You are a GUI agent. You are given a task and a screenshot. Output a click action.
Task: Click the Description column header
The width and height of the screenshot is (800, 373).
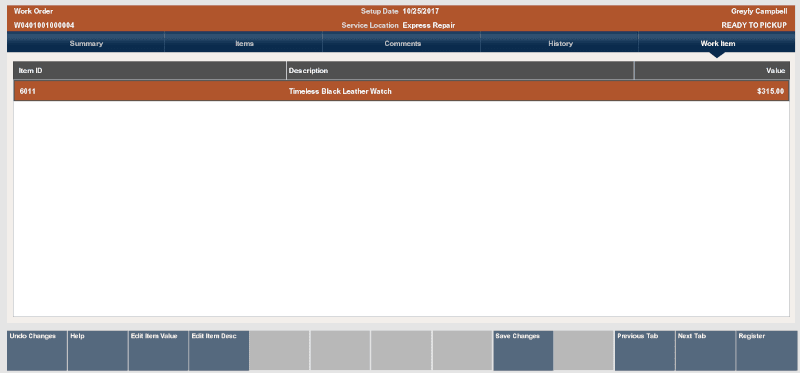tap(460, 70)
